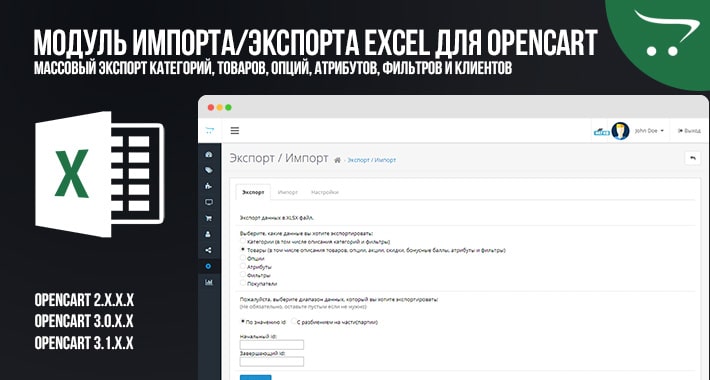This screenshot has height=380, width=710.
Task: Select the Покупатели radio button
Action: [x=243, y=283]
